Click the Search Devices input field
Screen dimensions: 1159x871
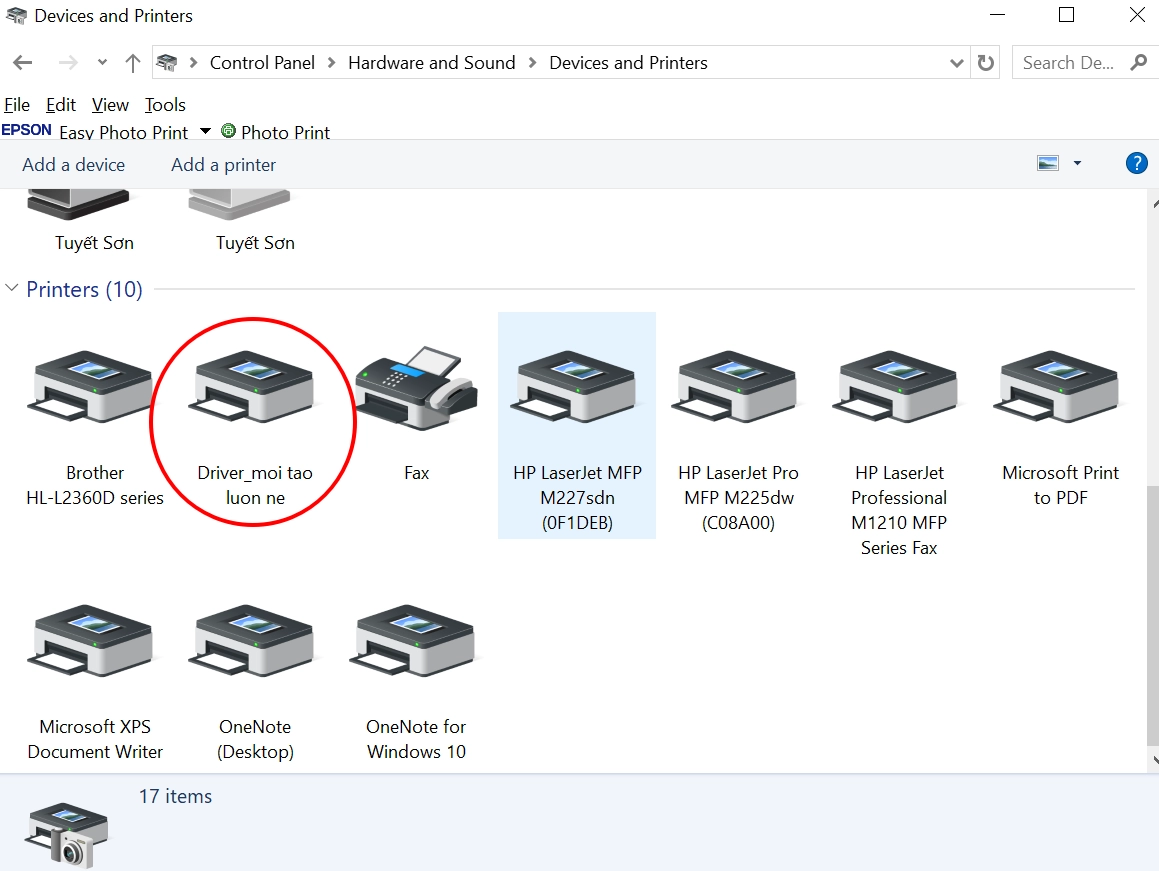click(x=1068, y=63)
